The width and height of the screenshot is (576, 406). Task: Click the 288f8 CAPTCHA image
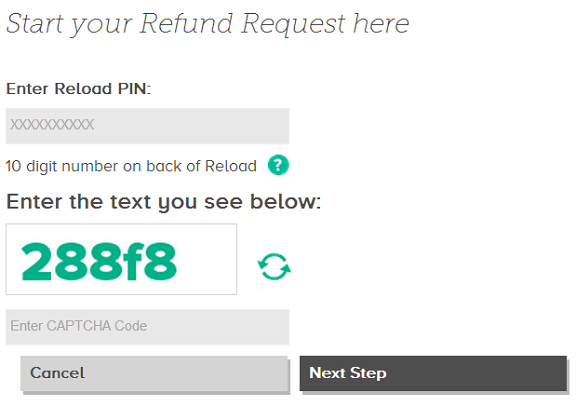click(x=121, y=259)
